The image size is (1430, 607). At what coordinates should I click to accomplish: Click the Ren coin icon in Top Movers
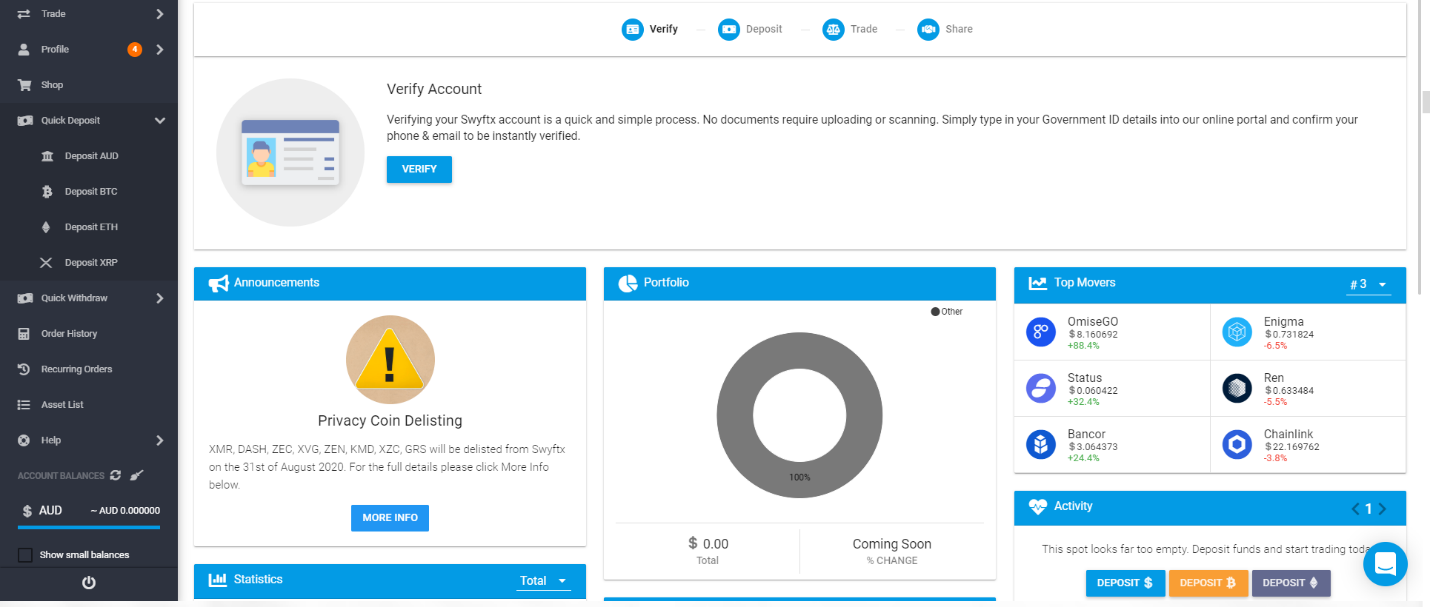tap(1237, 389)
